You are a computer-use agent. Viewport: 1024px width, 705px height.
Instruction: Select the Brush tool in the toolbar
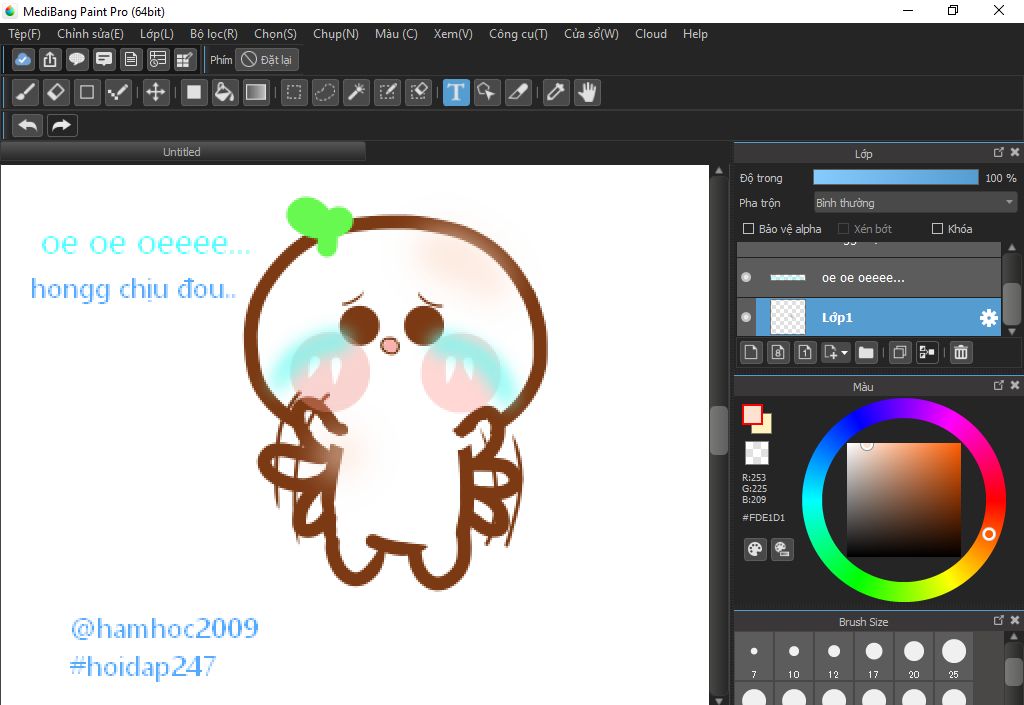pos(26,93)
